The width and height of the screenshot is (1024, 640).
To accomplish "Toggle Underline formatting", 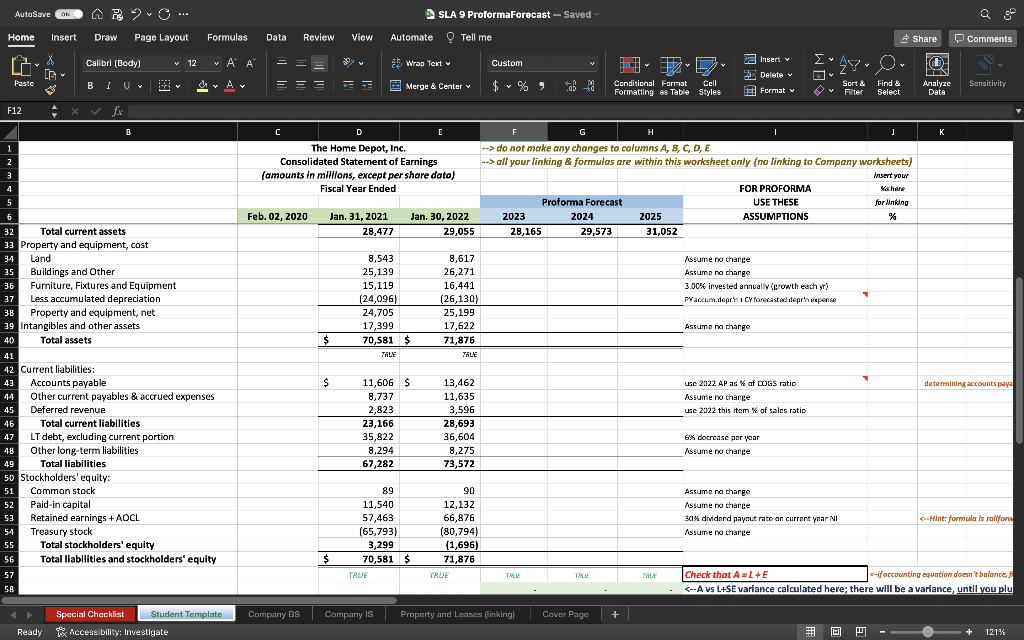I will 125,86.
